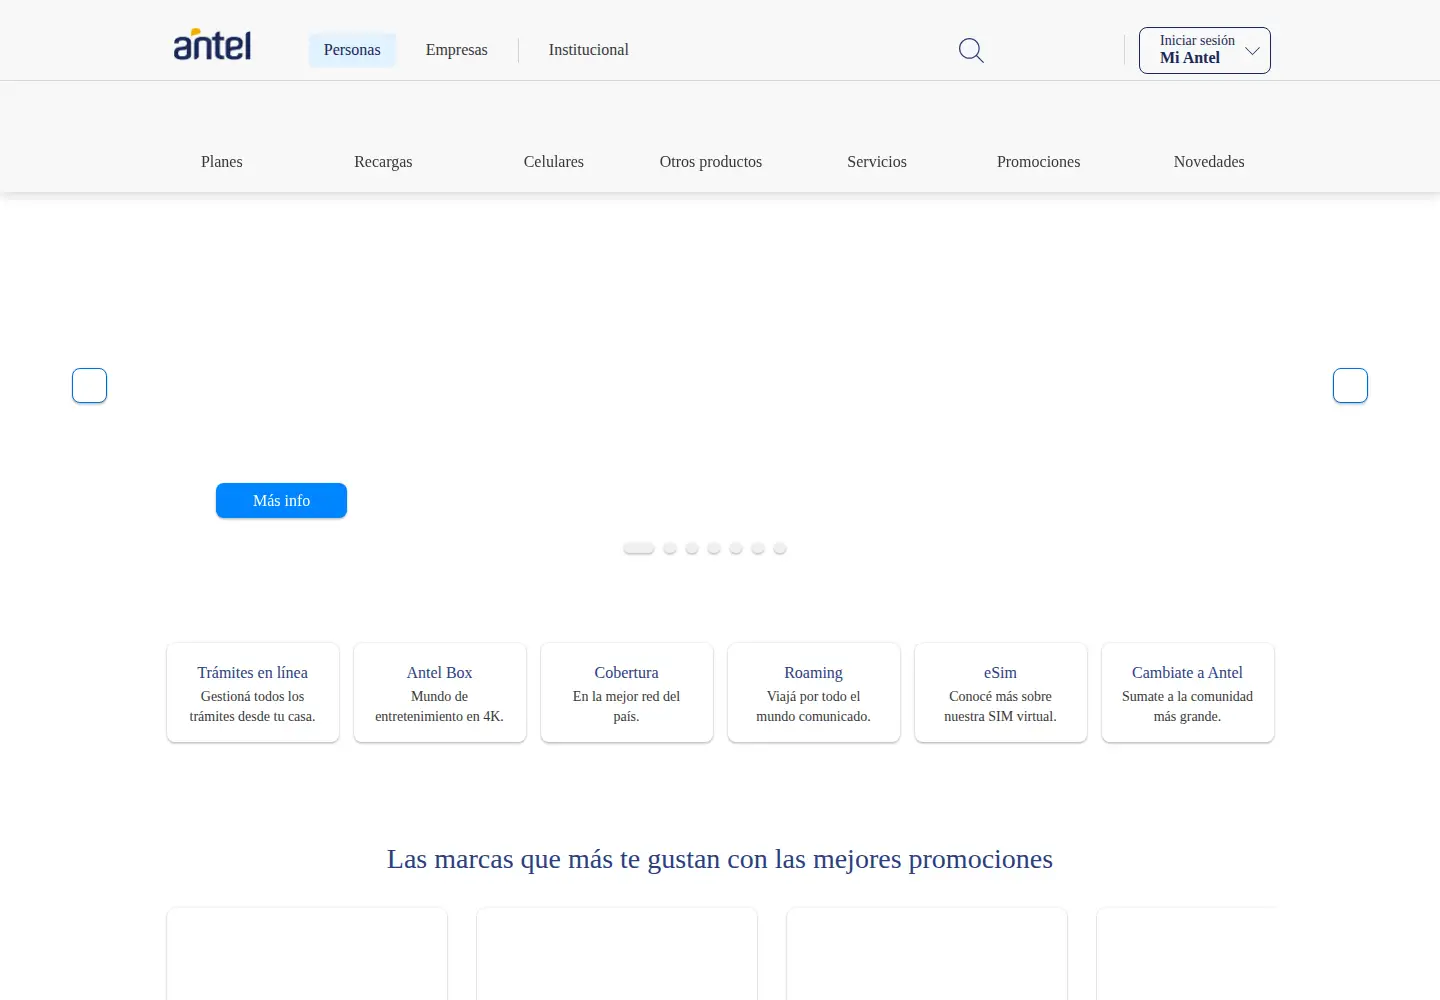The height and width of the screenshot is (1000, 1440).
Task: Select the third carousel indicator dot
Action: 692,548
